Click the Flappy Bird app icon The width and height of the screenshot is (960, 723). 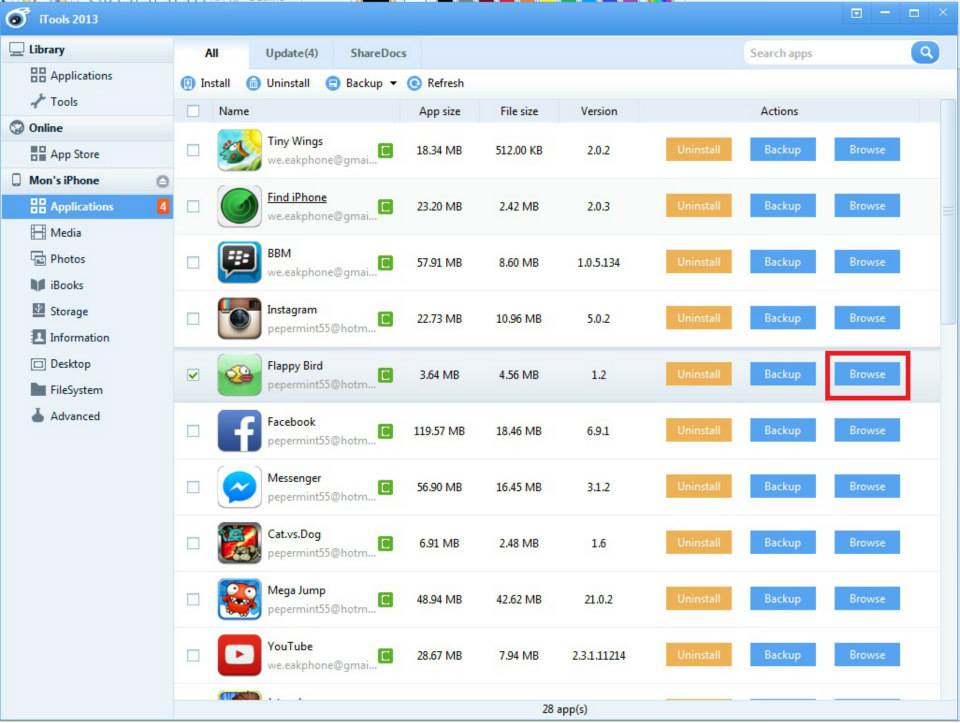coord(239,375)
